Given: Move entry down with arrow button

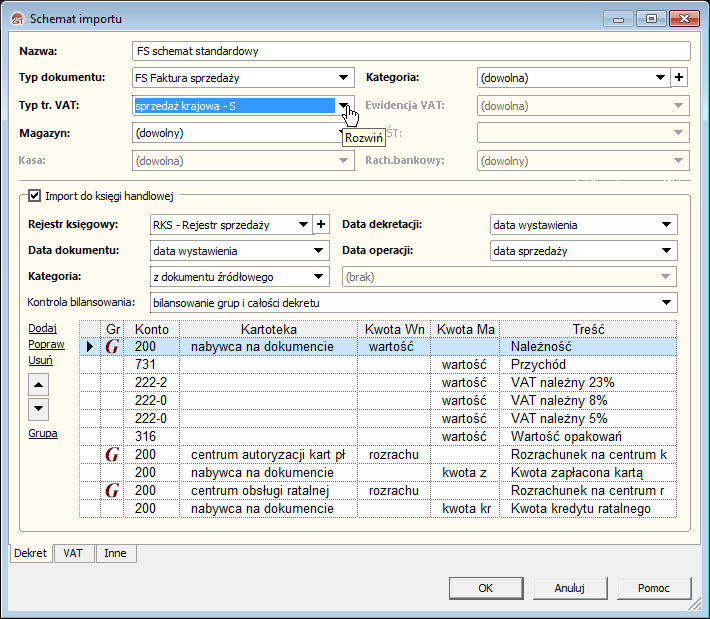Looking at the screenshot, I should [x=37, y=408].
